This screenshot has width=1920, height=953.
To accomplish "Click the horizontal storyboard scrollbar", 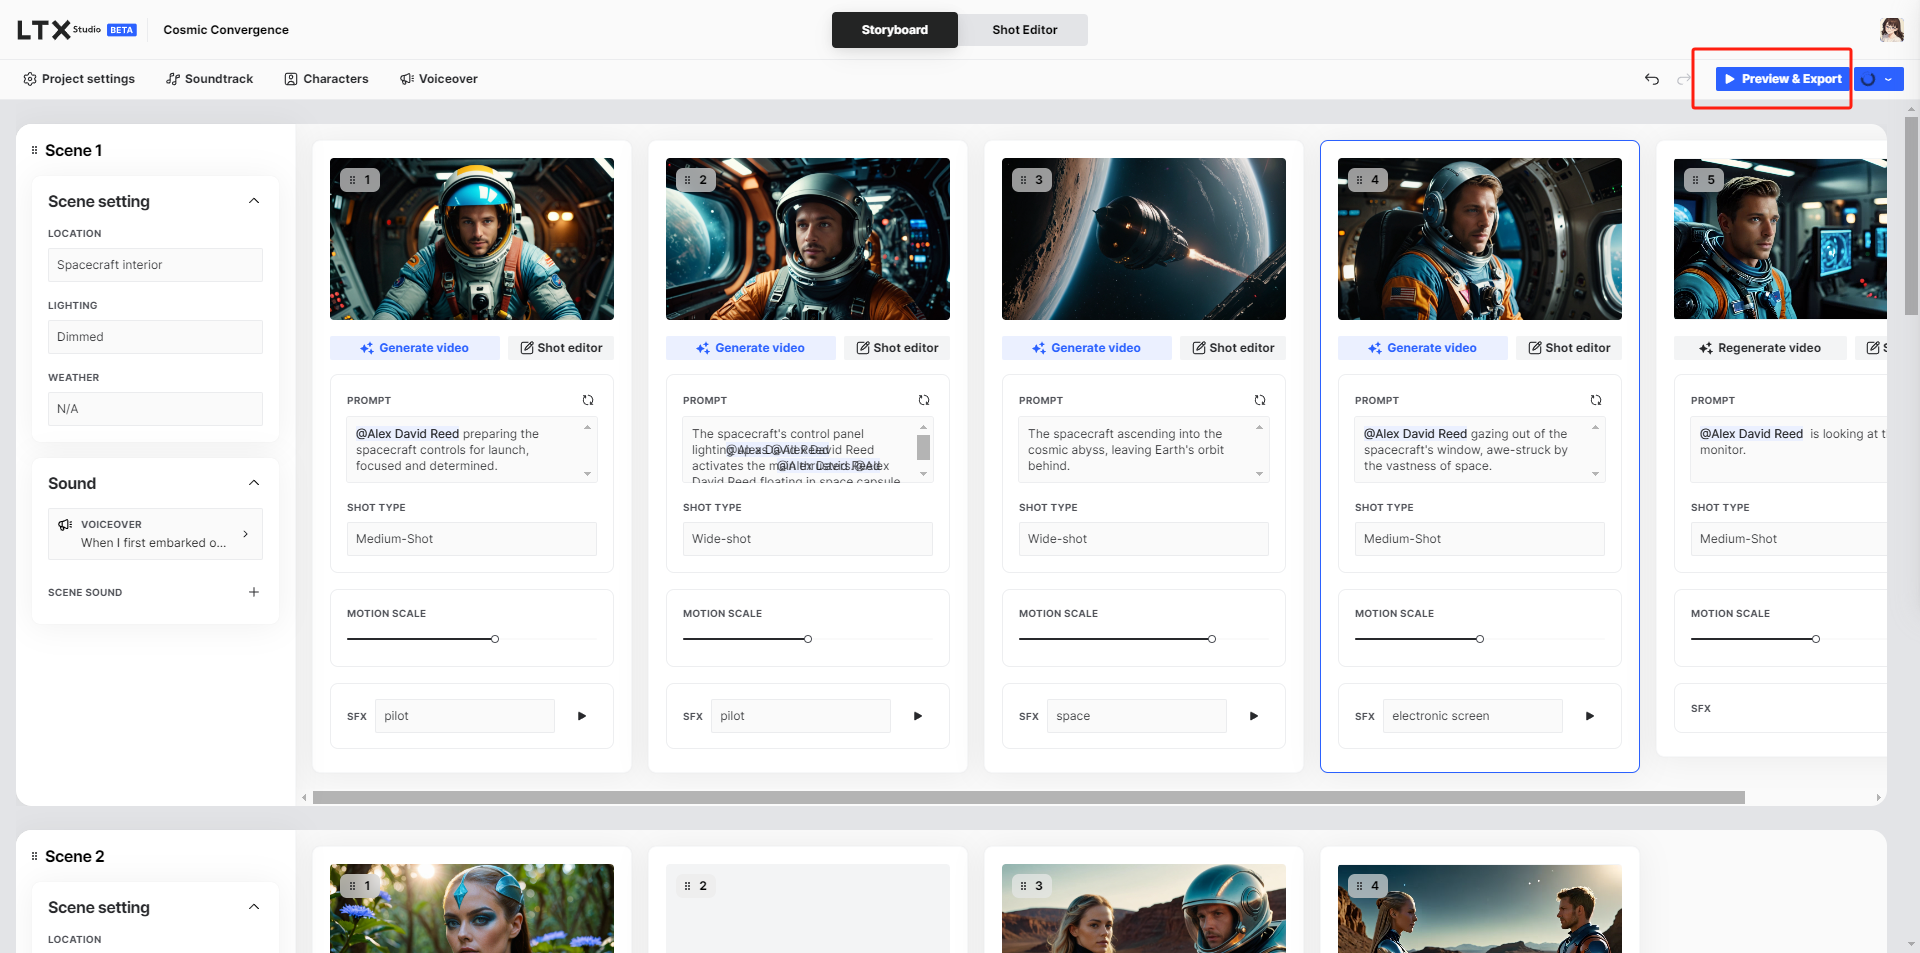I will click(1028, 798).
